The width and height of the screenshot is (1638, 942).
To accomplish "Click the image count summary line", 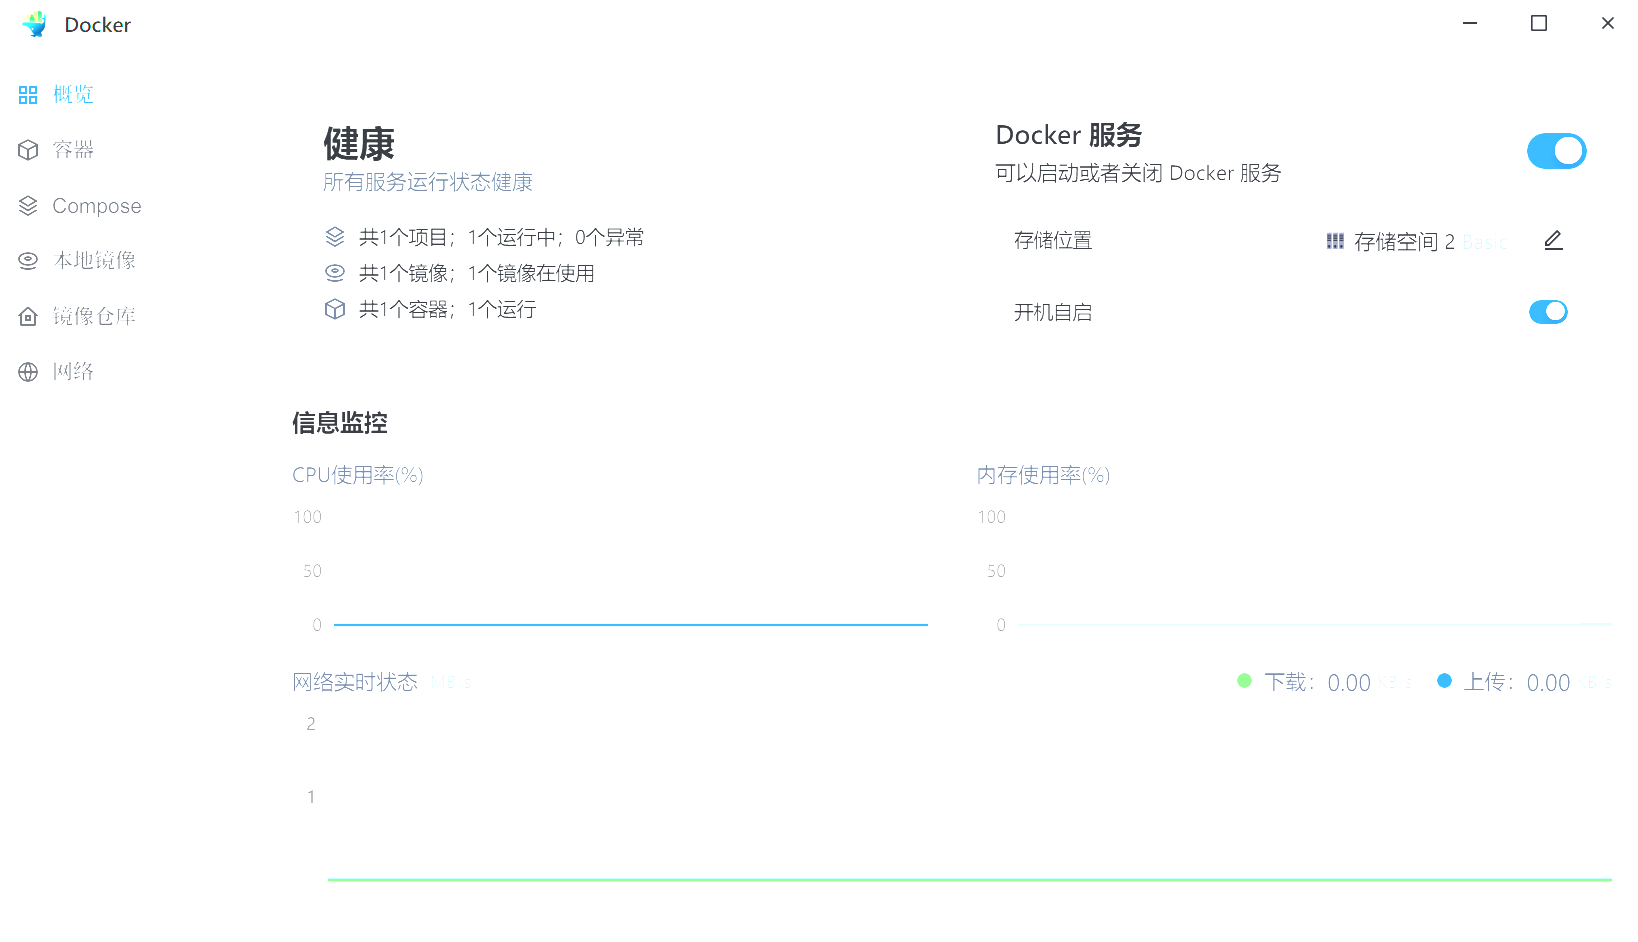I will click(476, 274).
